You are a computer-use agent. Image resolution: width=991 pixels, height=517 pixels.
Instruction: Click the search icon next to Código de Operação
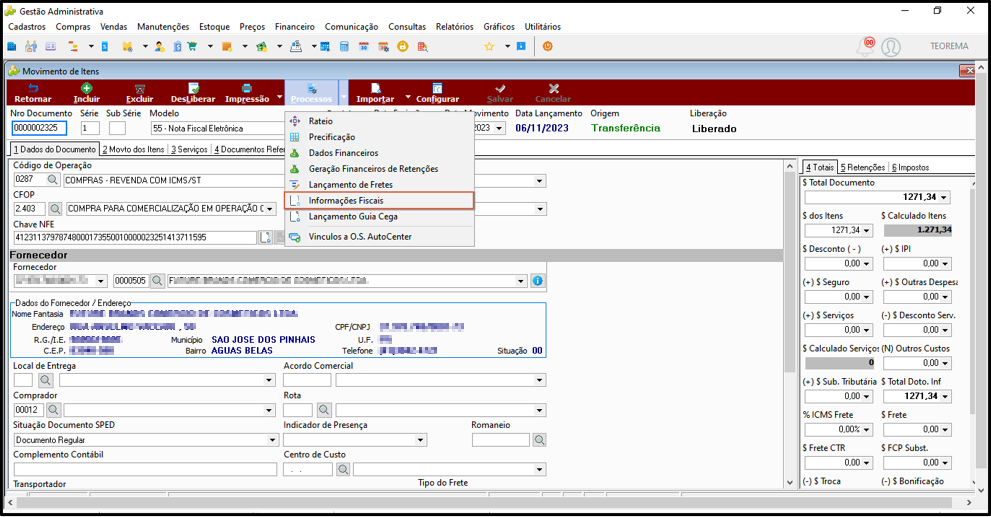pyautogui.click(x=53, y=180)
